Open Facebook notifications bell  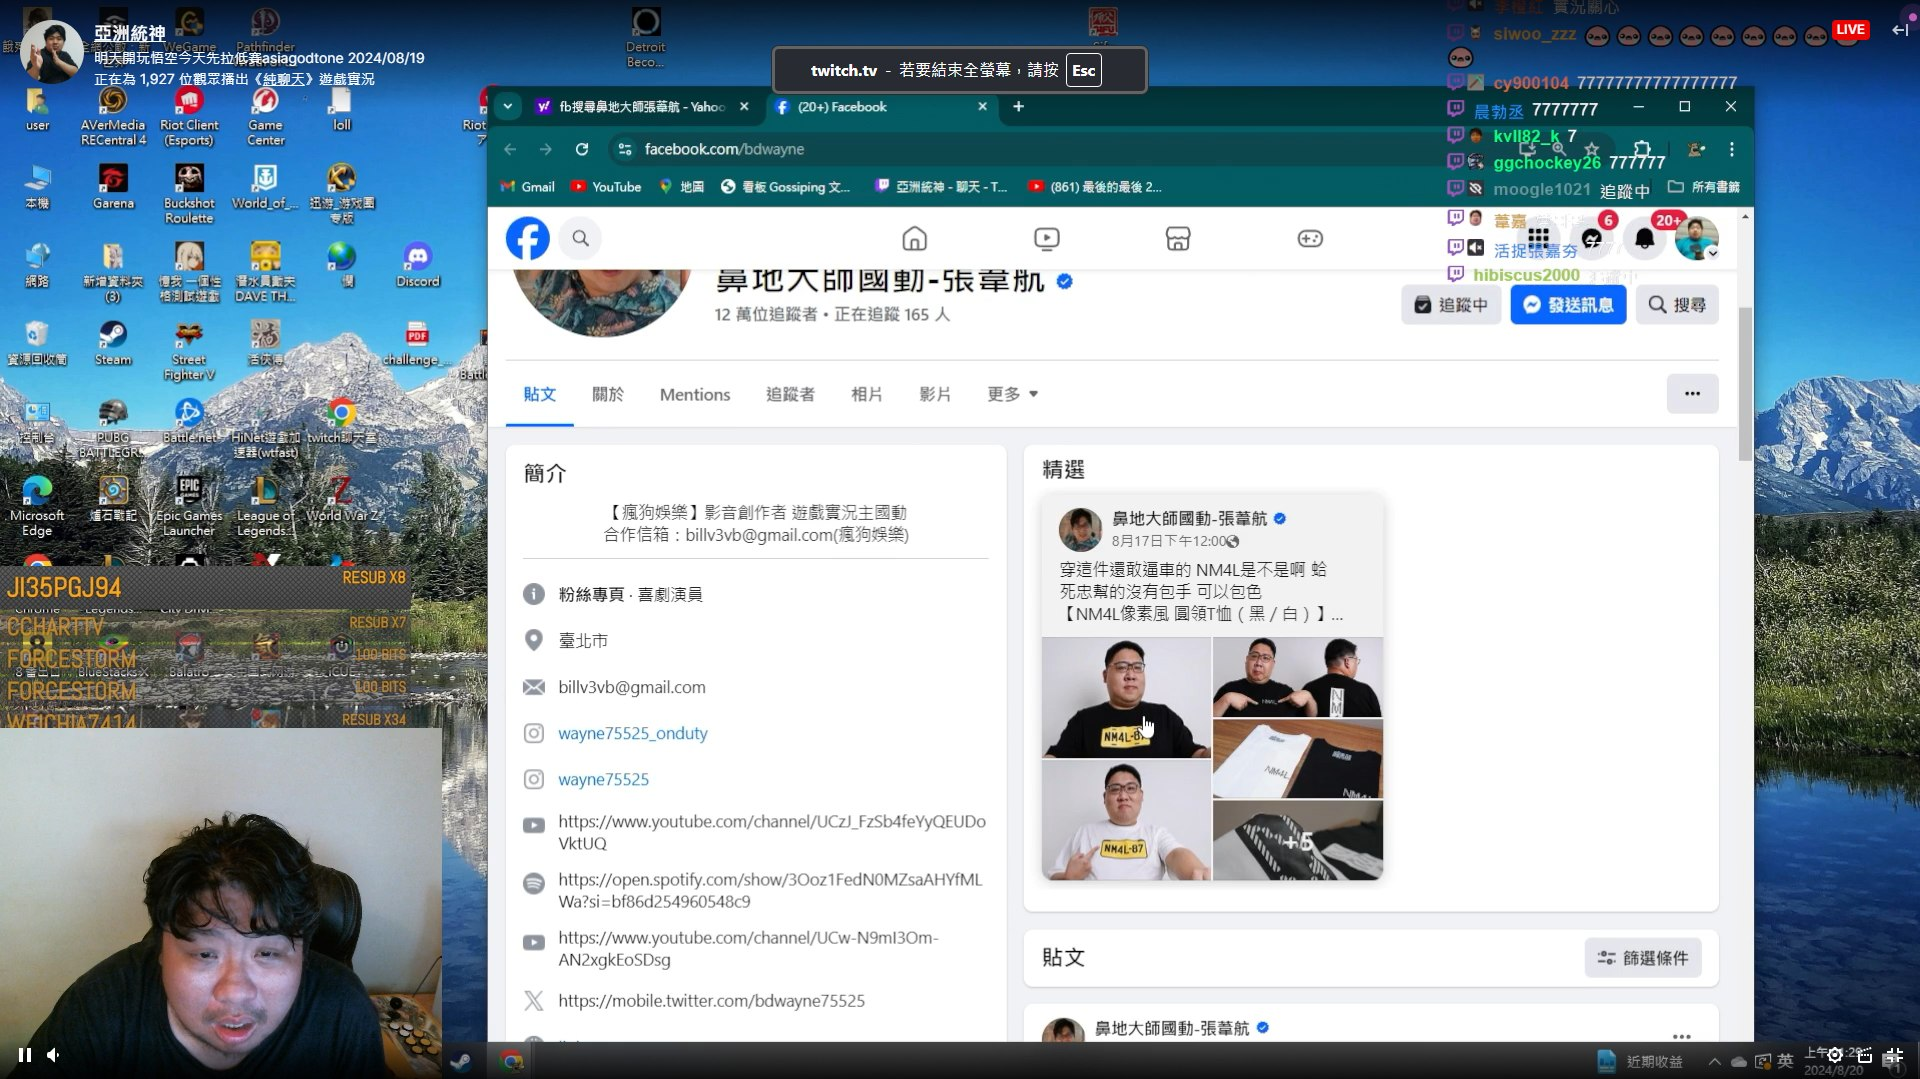pyautogui.click(x=1644, y=238)
